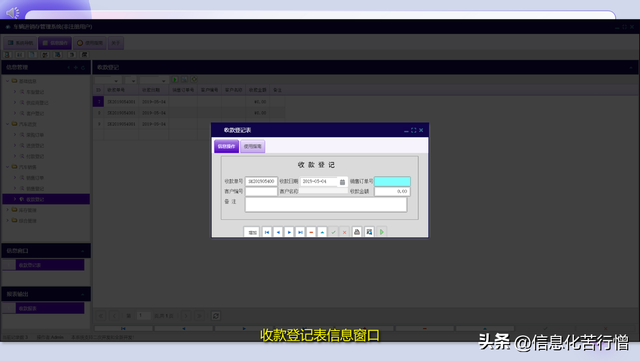Collapse 基础信息 folder in the tree

(7, 81)
